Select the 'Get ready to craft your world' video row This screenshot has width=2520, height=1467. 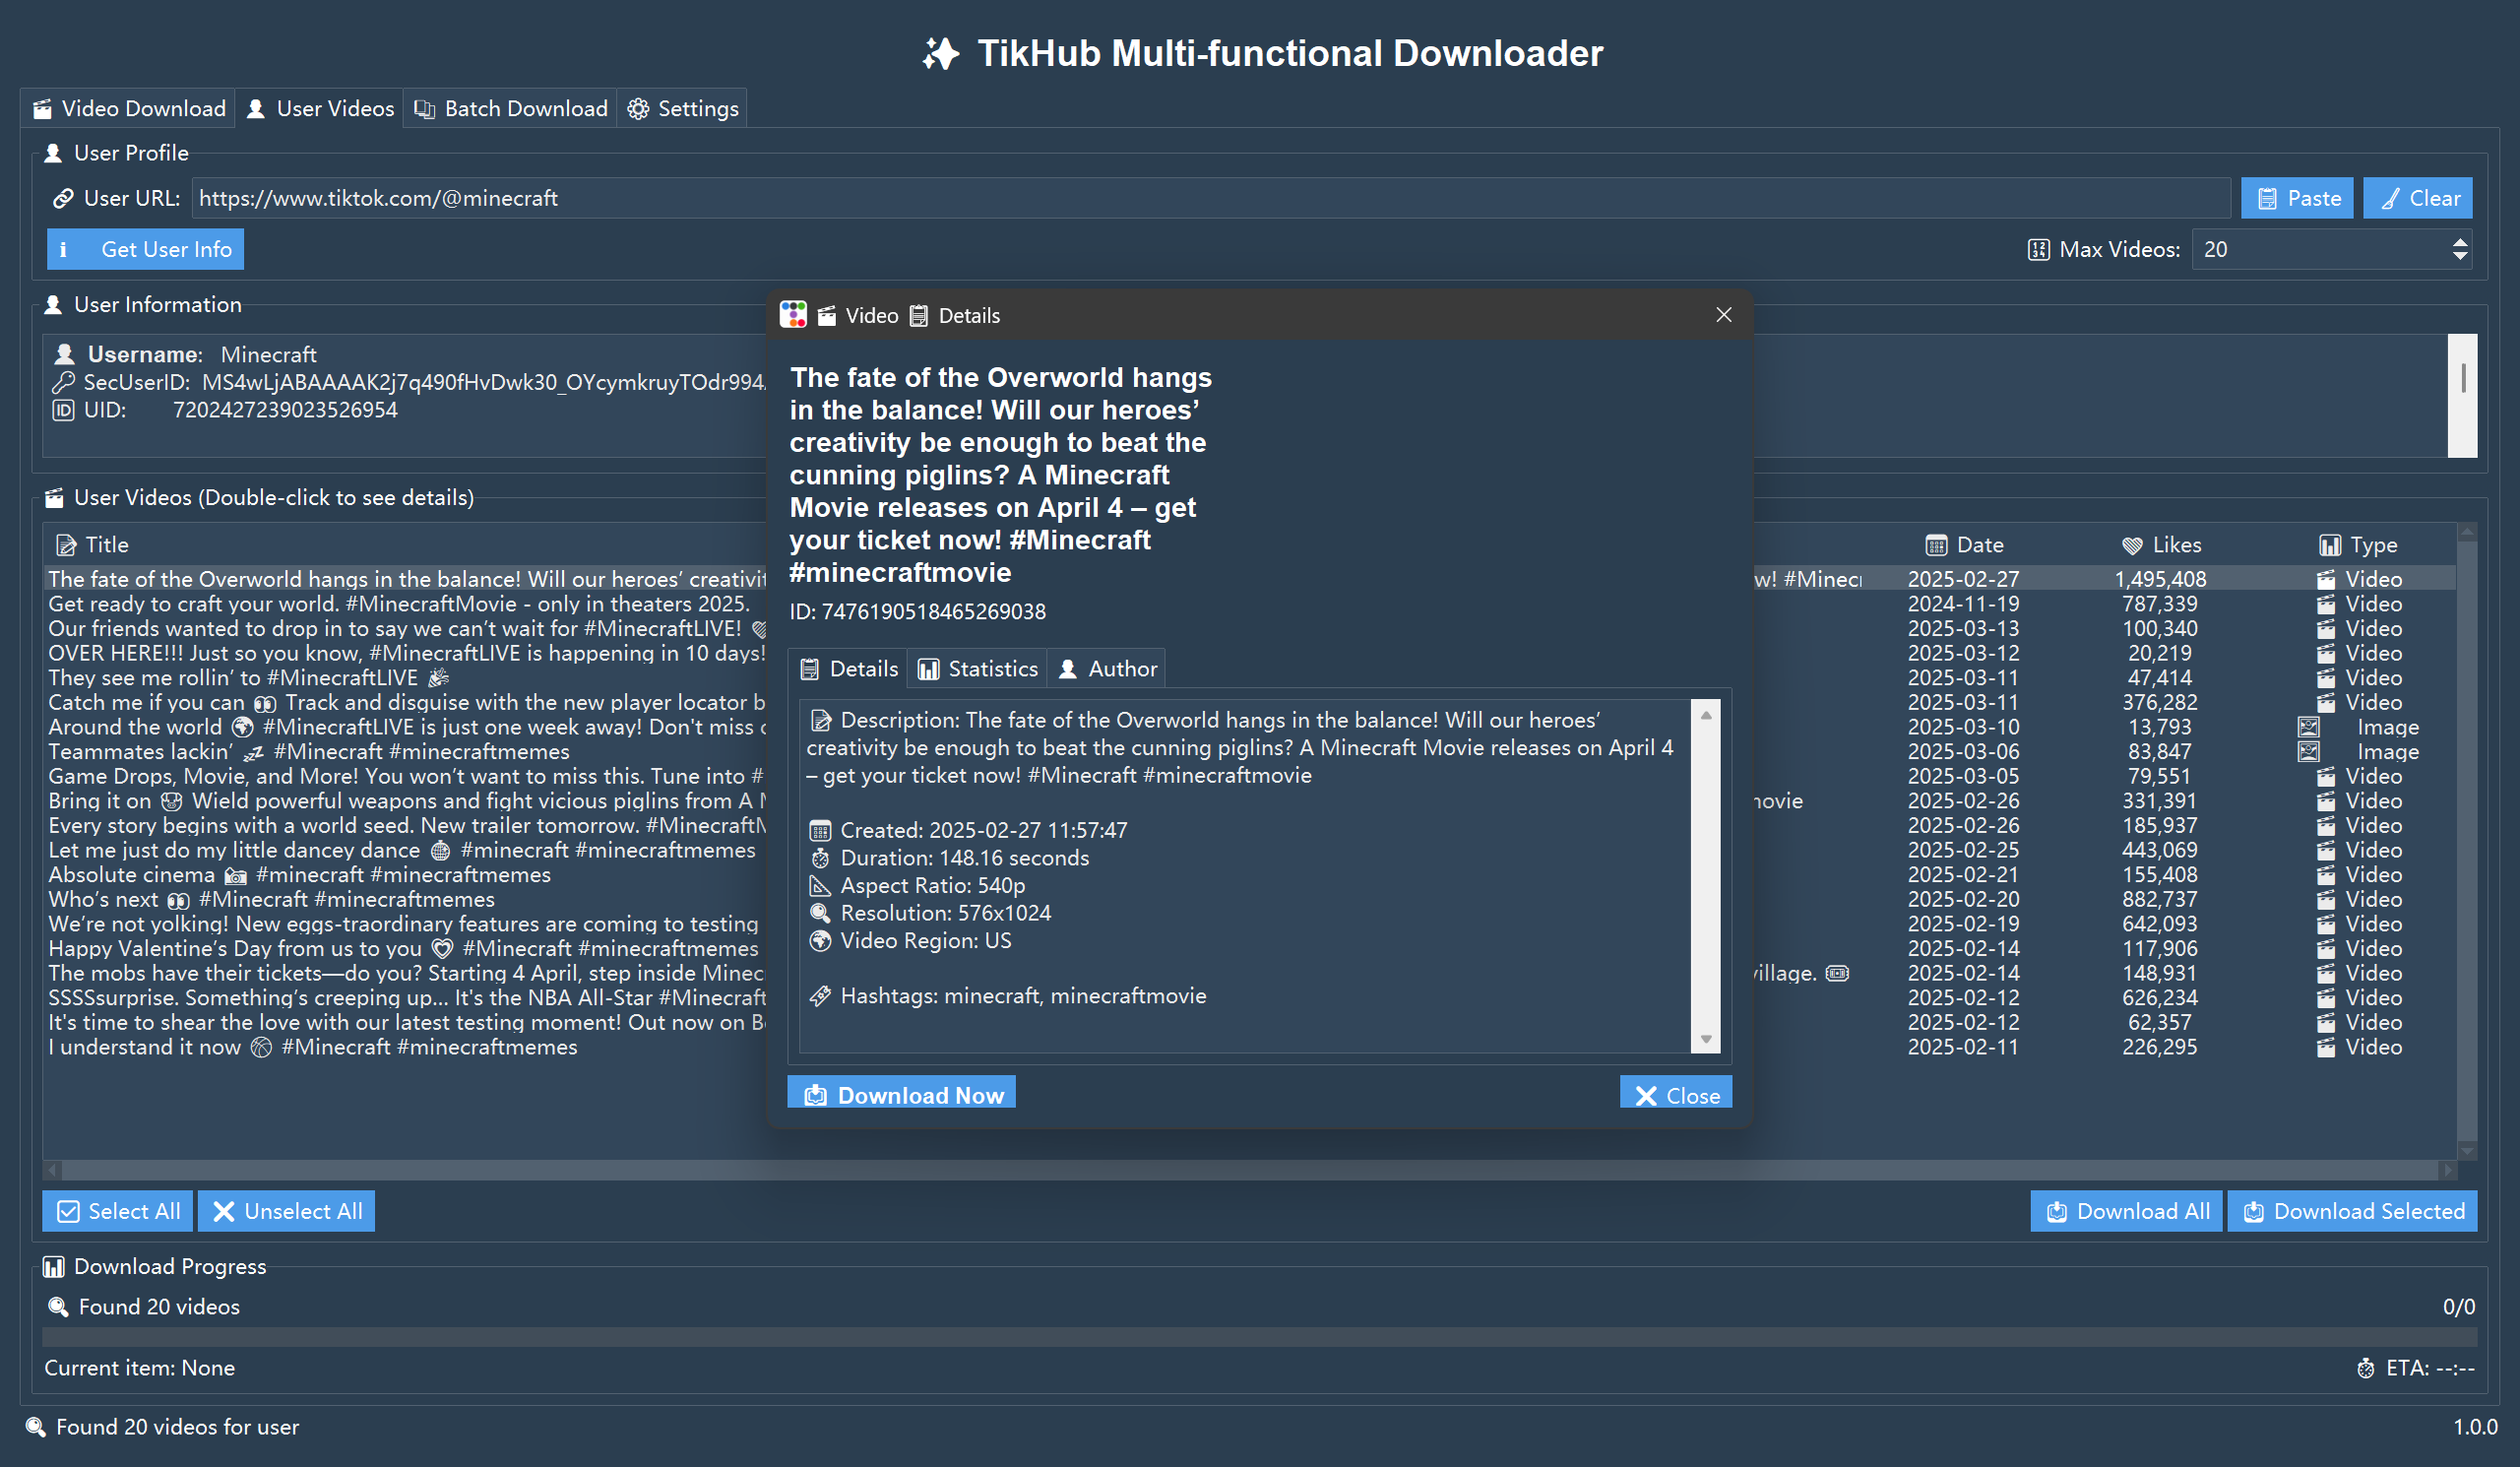tap(1250, 604)
